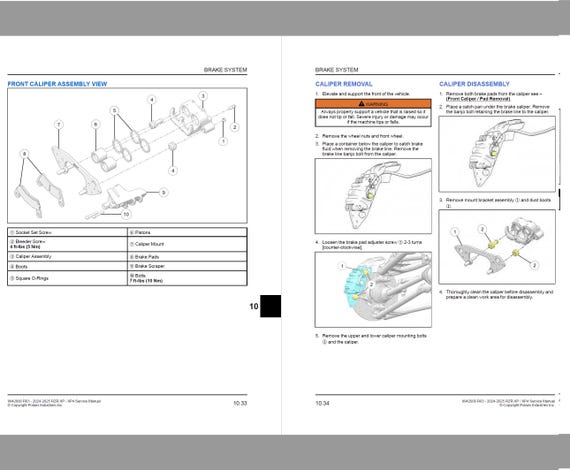The image size is (570, 470).
Task: Select the orange WARNING banner
Action: (x=373, y=104)
